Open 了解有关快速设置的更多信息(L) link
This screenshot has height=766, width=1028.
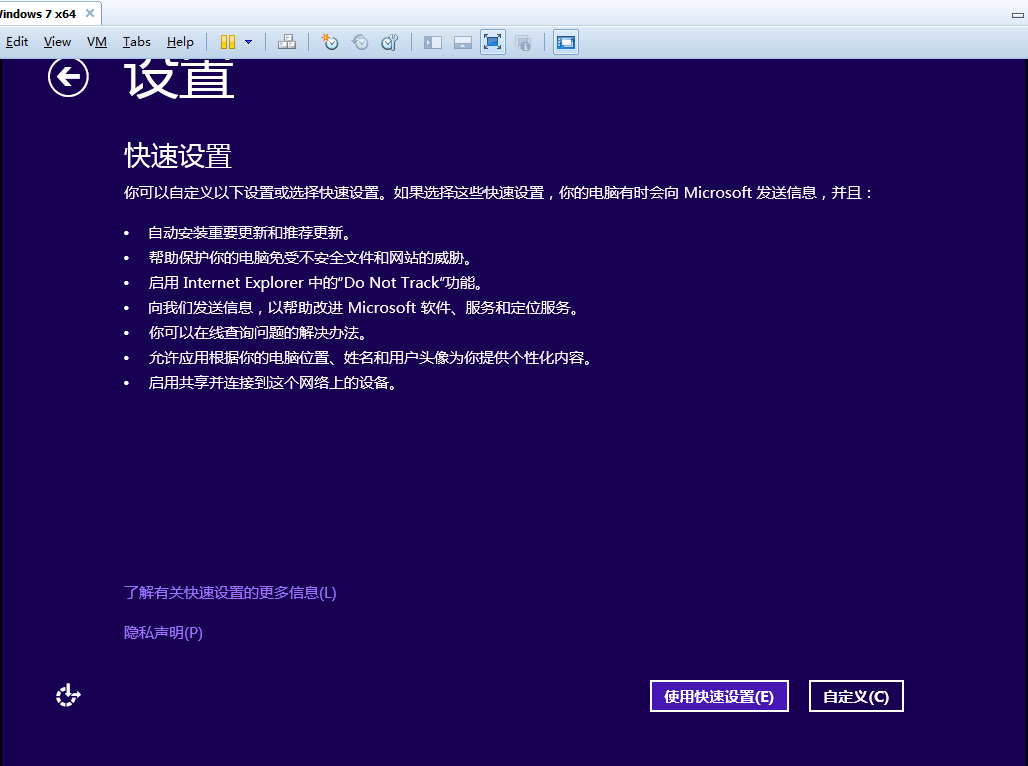coord(230,593)
